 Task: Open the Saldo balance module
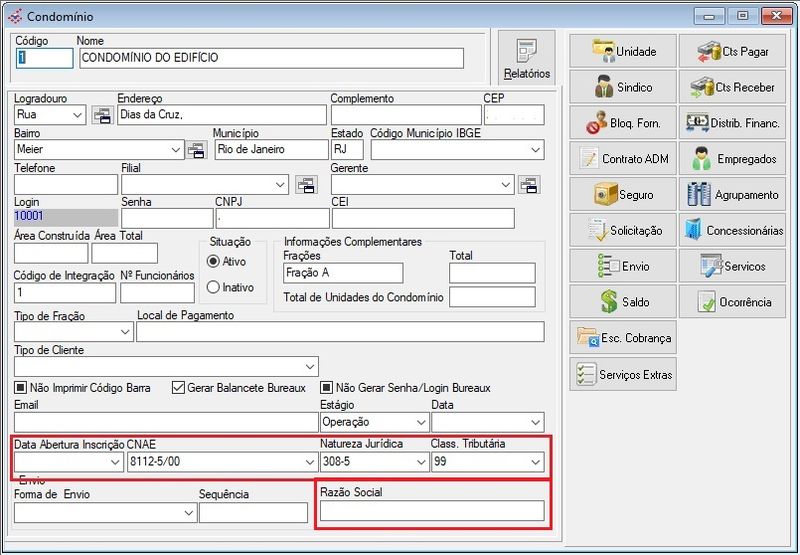[x=623, y=301]
